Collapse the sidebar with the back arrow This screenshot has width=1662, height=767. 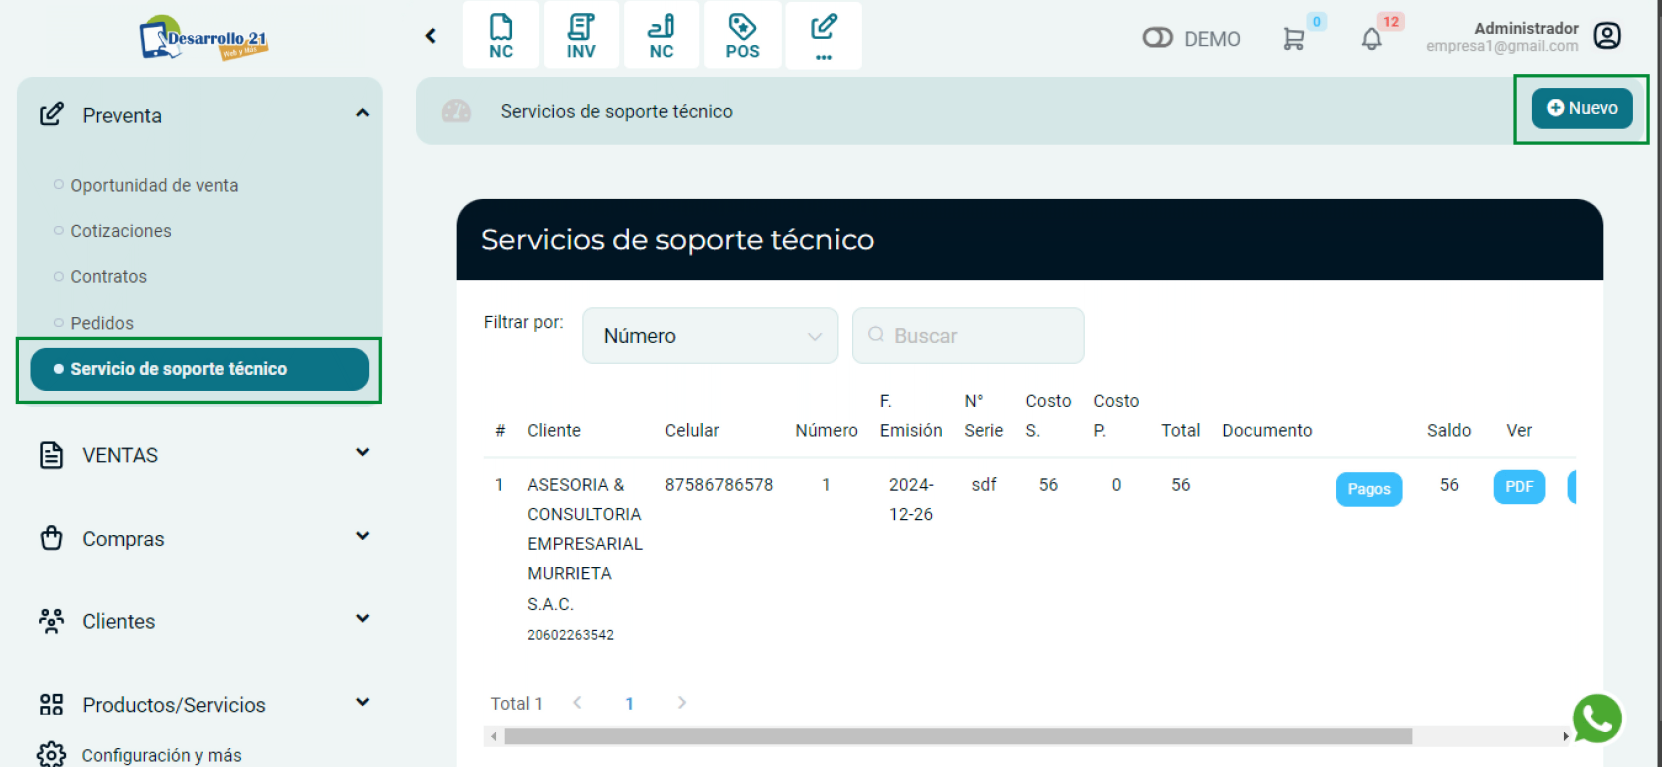[x=431, y=36]
